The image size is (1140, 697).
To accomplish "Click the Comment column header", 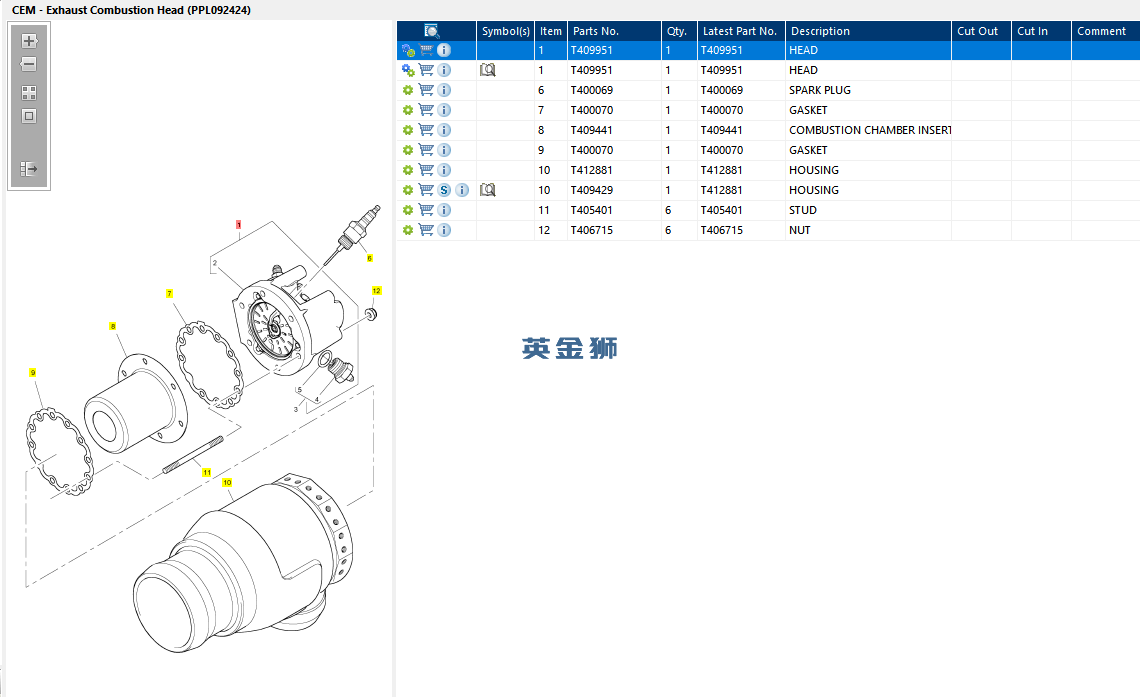I will tap(1105, 31).
